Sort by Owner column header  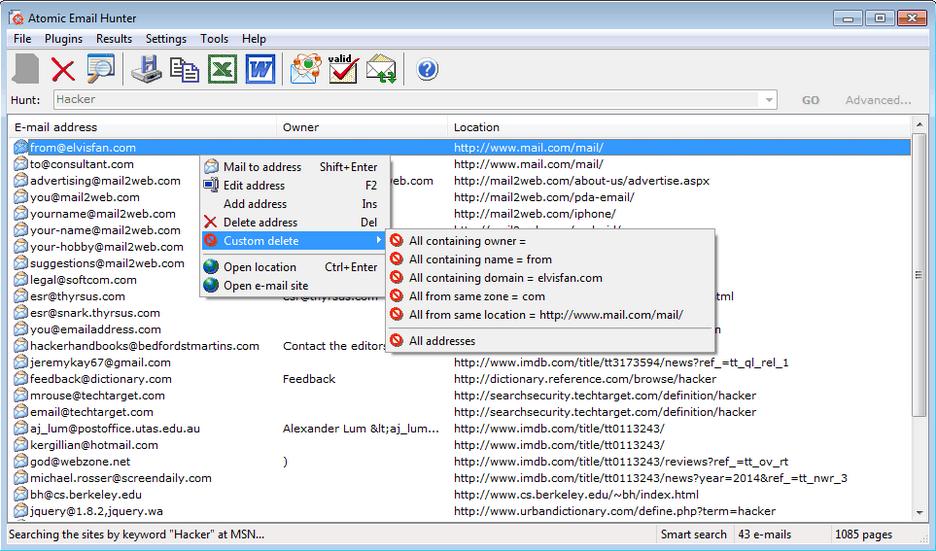(x=362, y=127)
